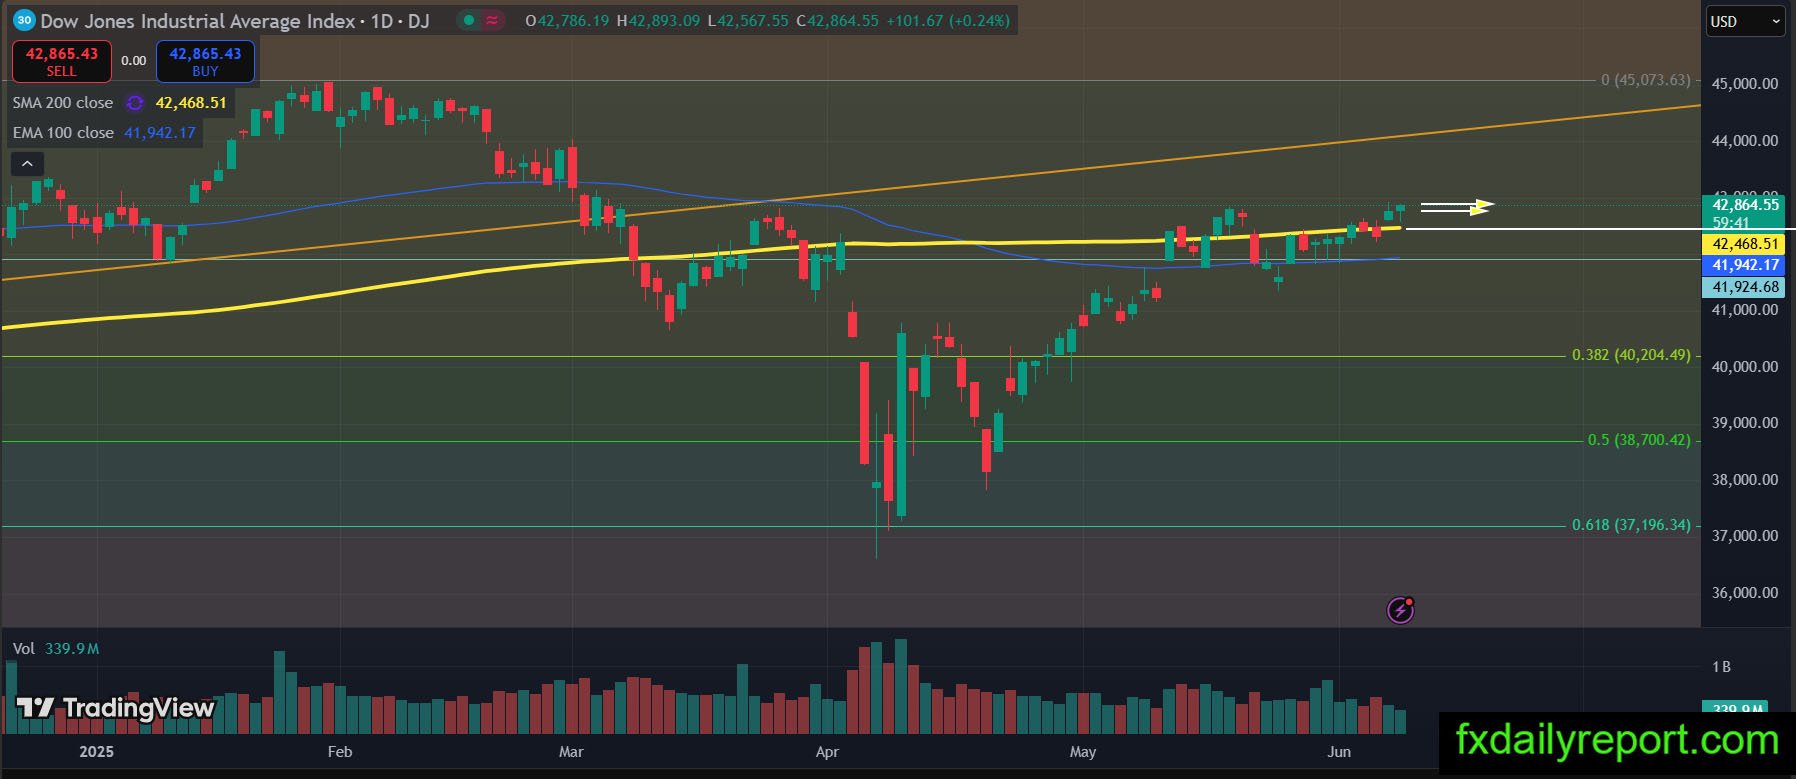Click the green market status dot
Image resolution: width=1796 pixels, height=779 pixels.
468,20
